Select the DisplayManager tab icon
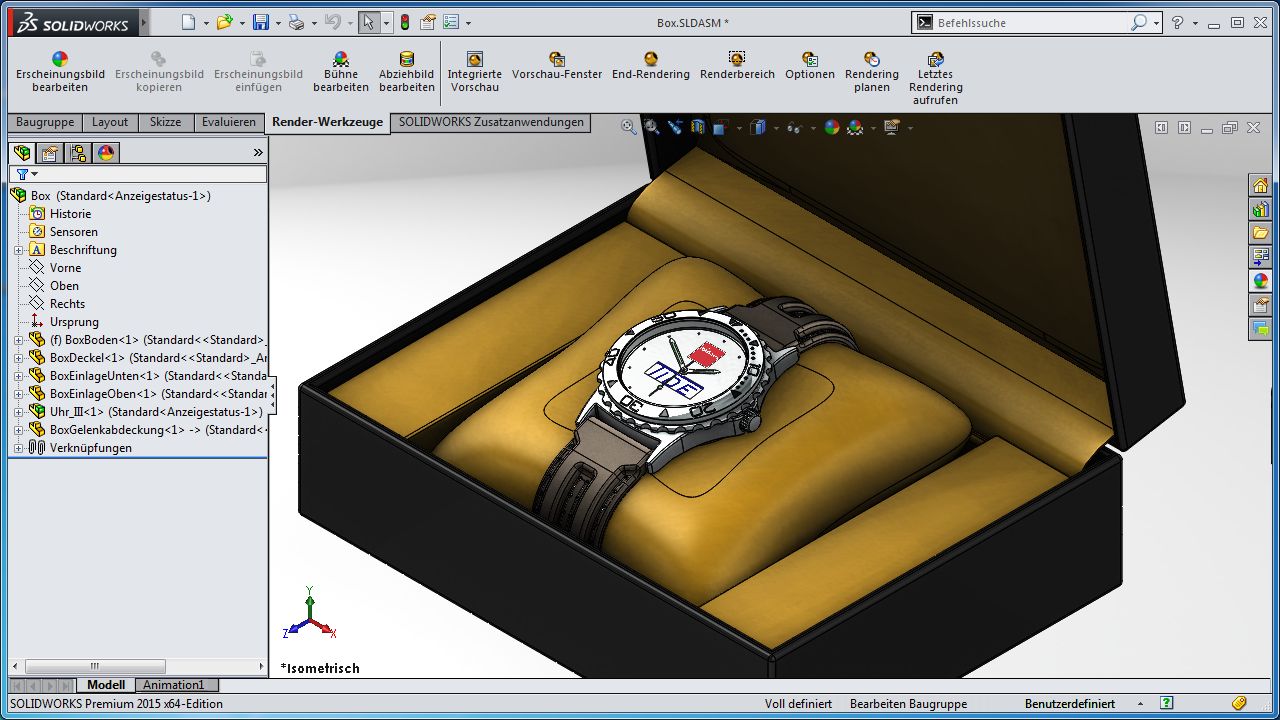This screenshot has width=1280, height=720. (x=106, y=153)
